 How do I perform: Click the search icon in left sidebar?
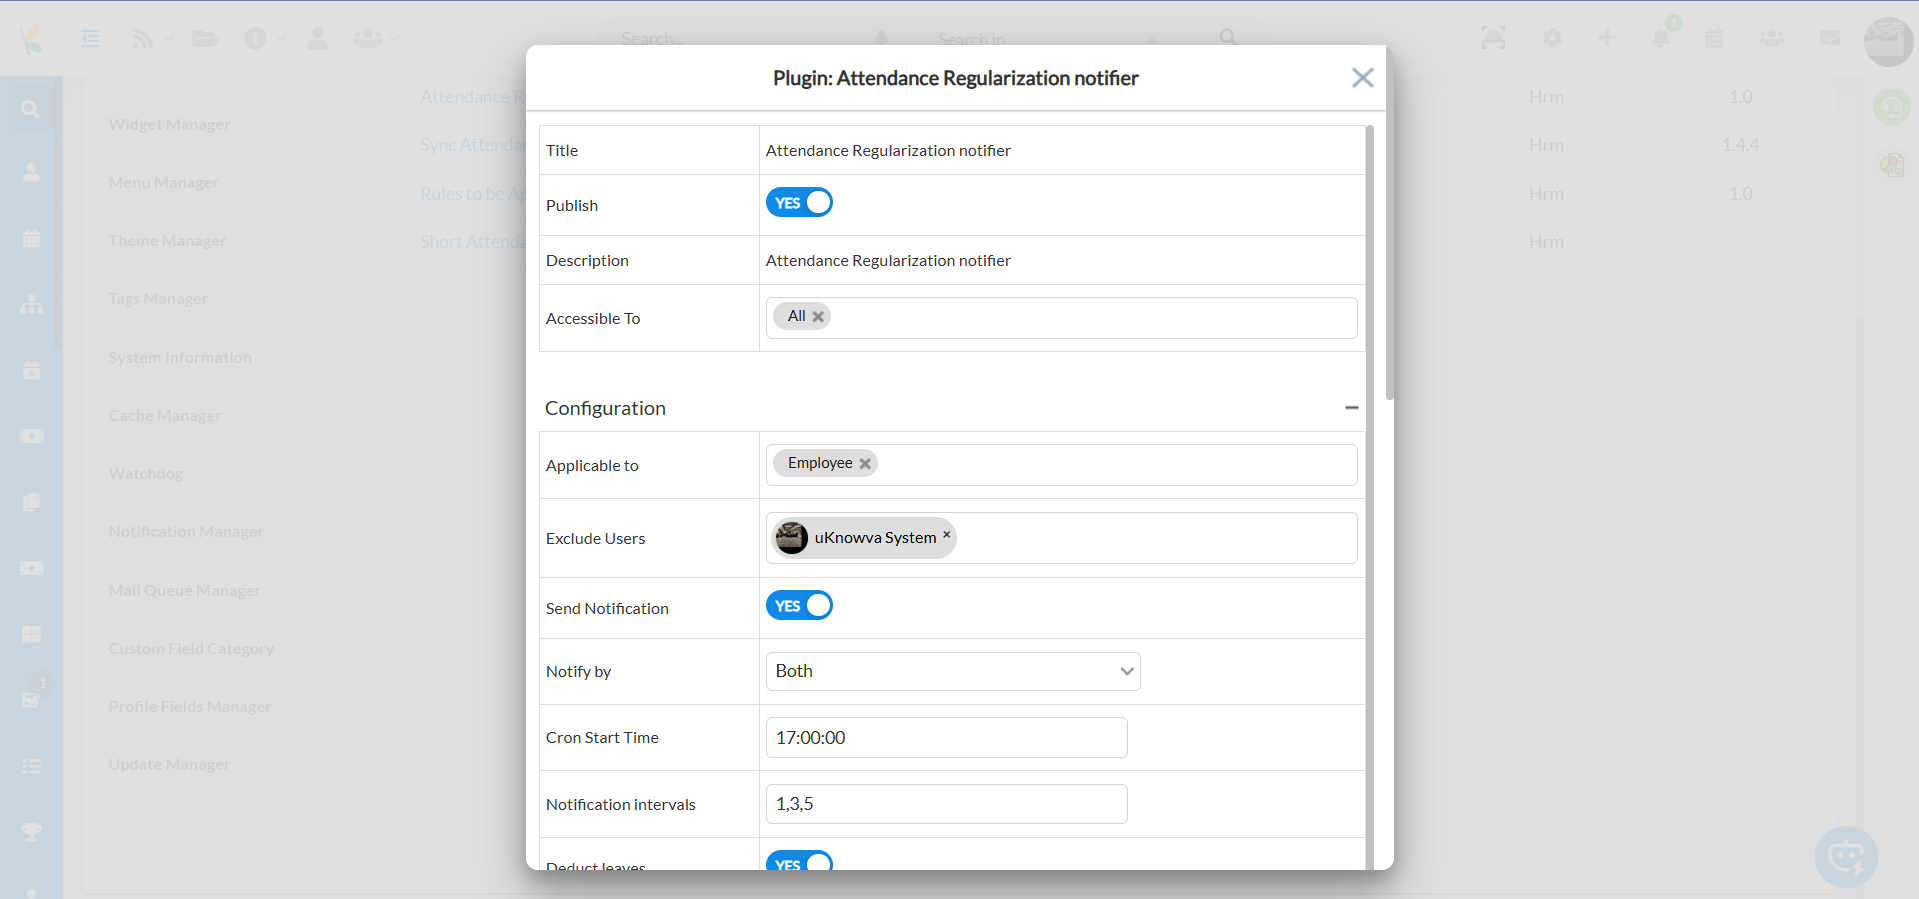click(31, 109)
